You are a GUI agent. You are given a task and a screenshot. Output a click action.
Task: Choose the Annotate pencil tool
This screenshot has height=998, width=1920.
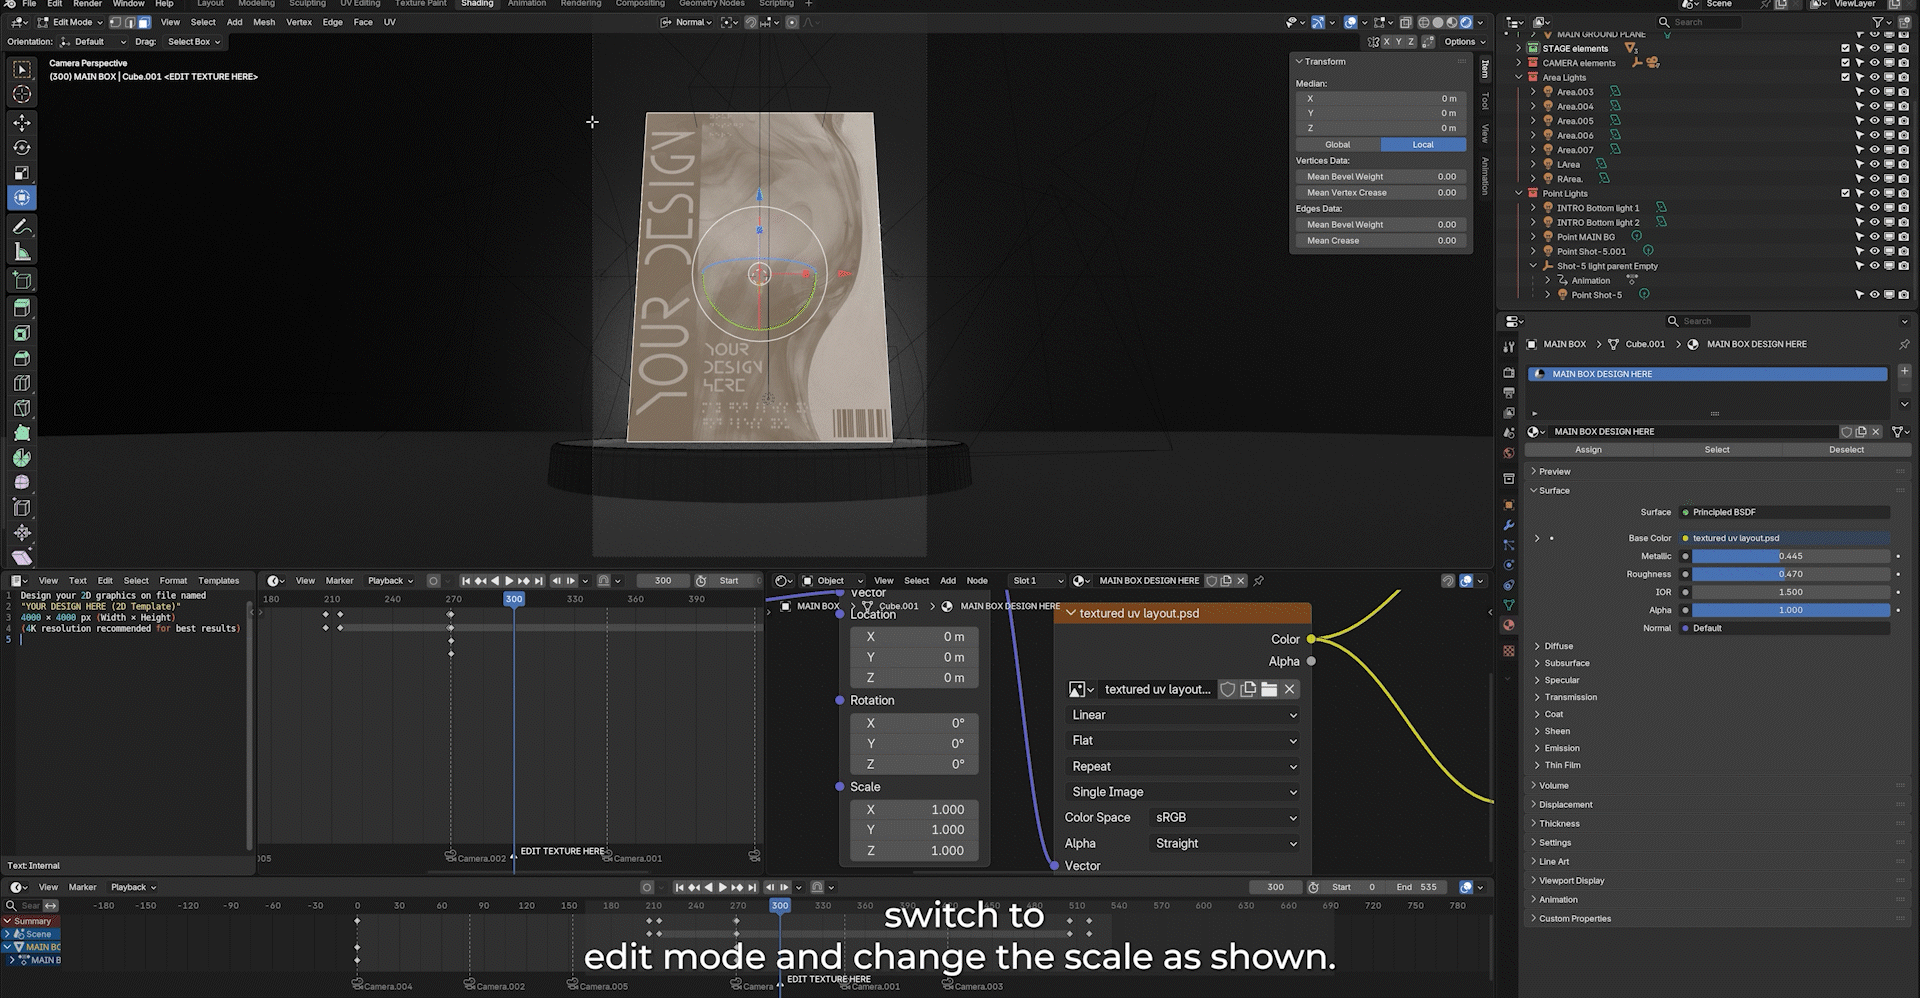(22, 227)
